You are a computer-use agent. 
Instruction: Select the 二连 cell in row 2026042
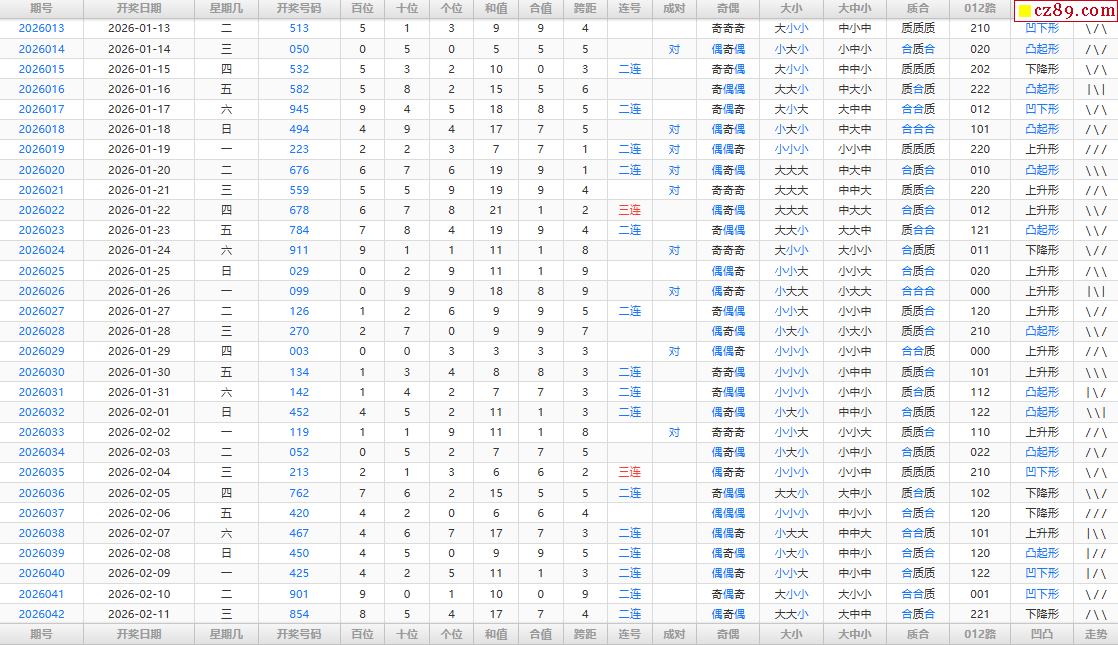coord(630,614)
